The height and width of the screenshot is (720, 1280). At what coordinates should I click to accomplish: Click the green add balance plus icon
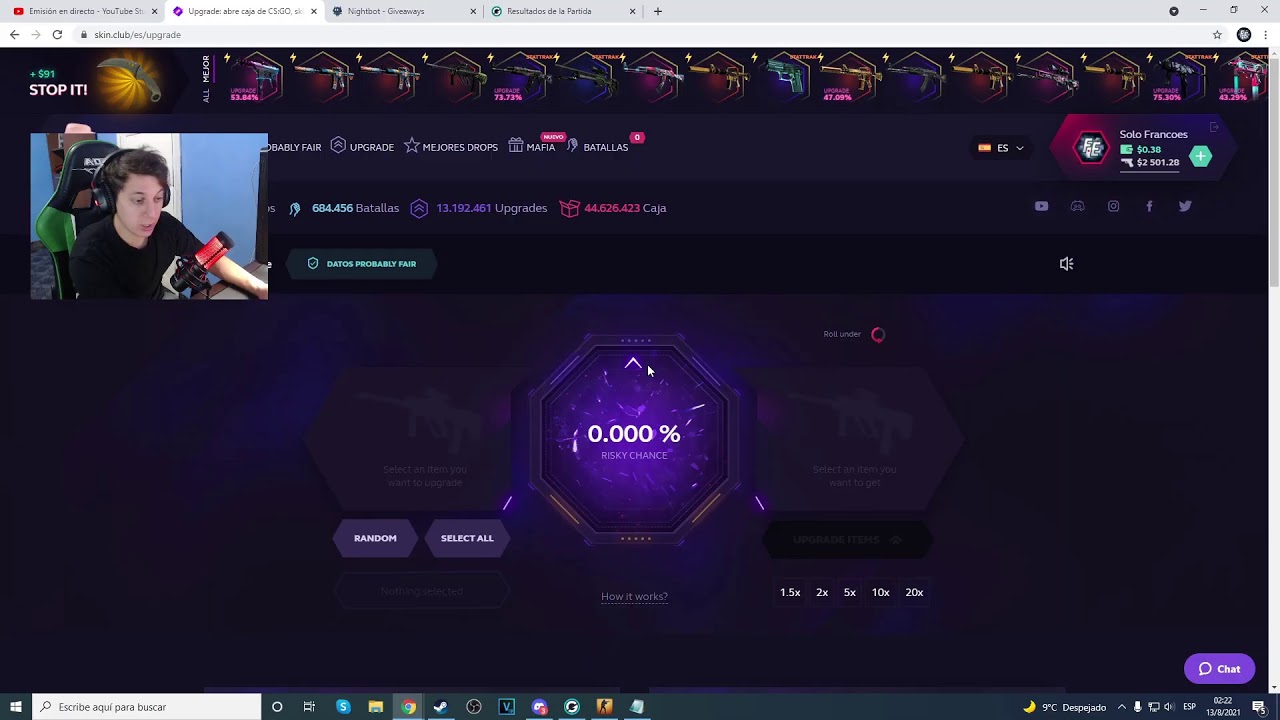1201,156
